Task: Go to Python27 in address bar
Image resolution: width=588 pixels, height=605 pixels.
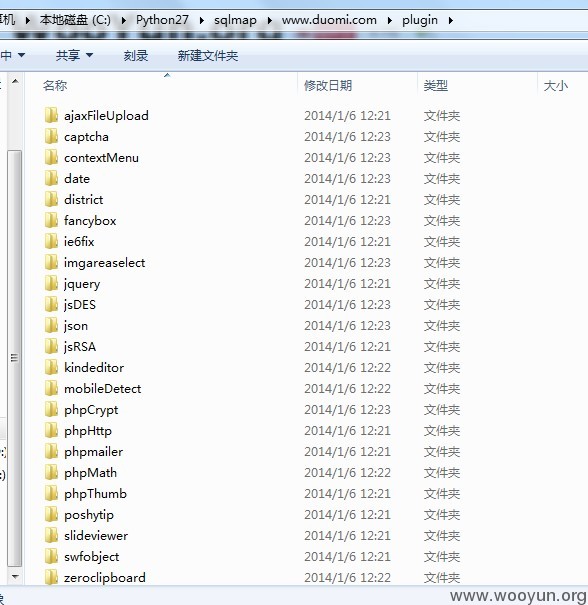Action: click(x=162, y=20)
